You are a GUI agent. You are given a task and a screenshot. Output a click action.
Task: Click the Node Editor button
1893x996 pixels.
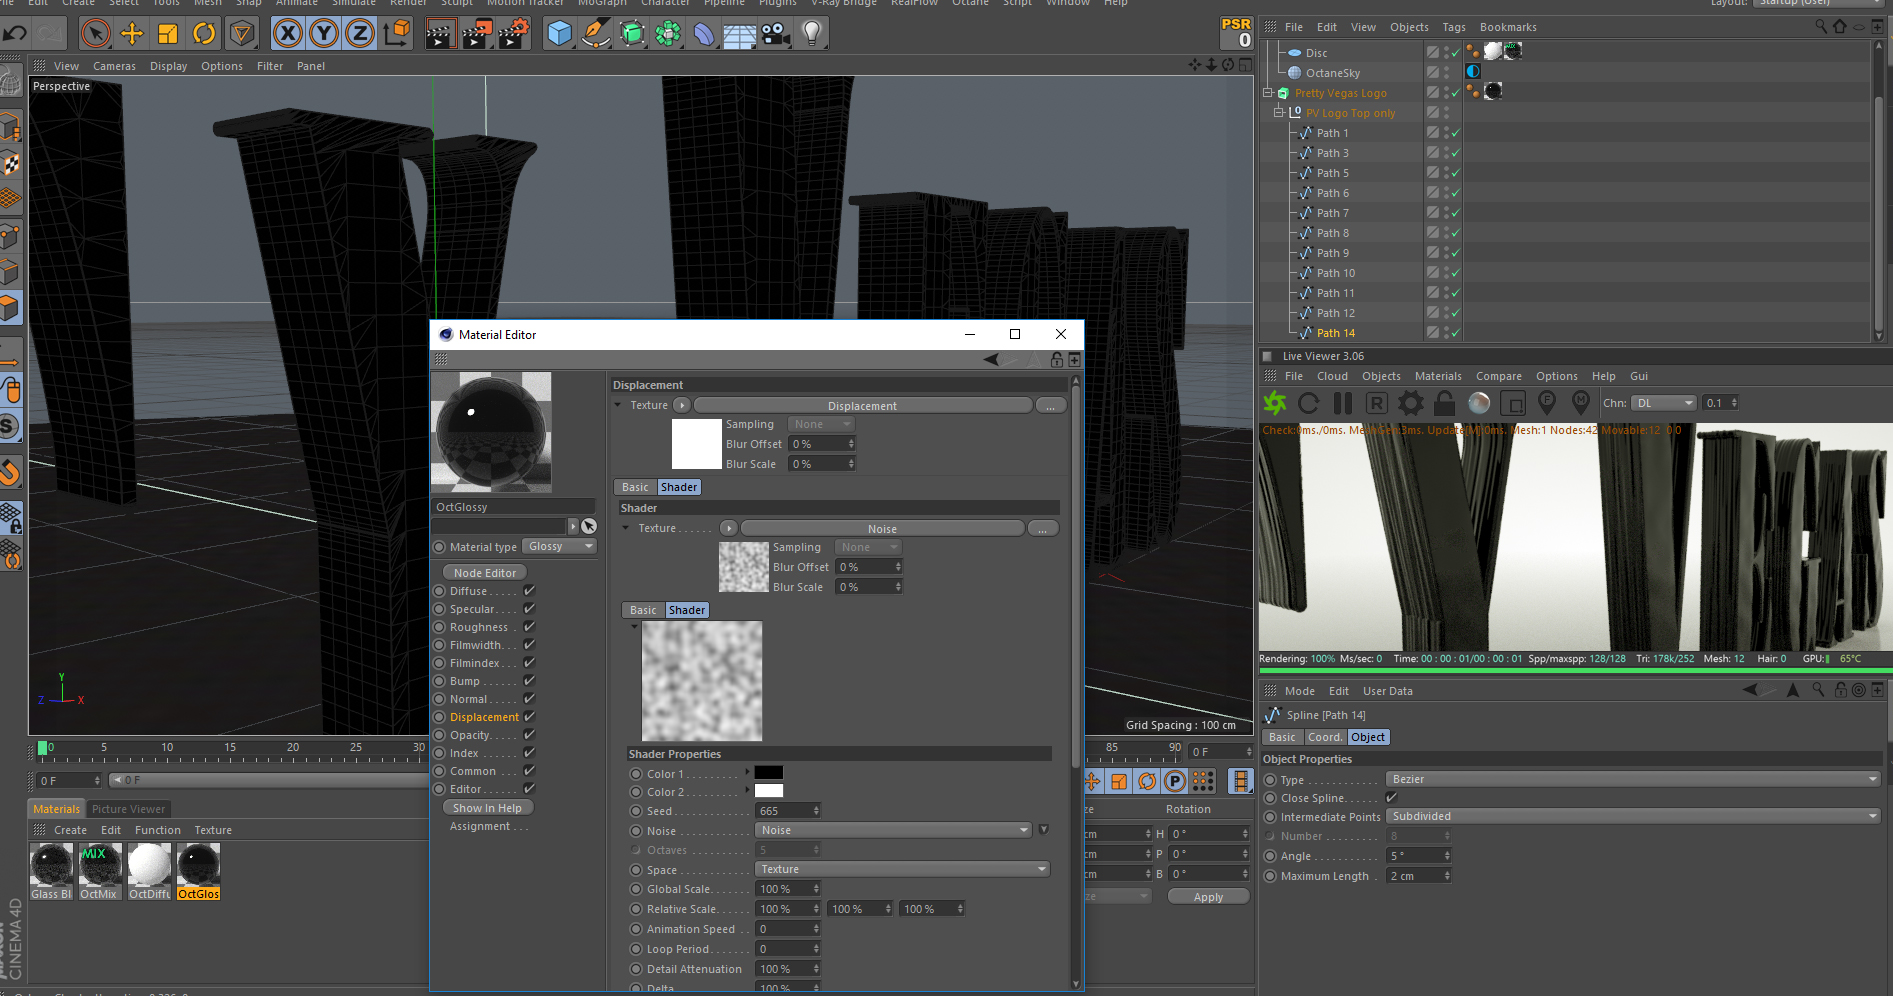(485, 573)
